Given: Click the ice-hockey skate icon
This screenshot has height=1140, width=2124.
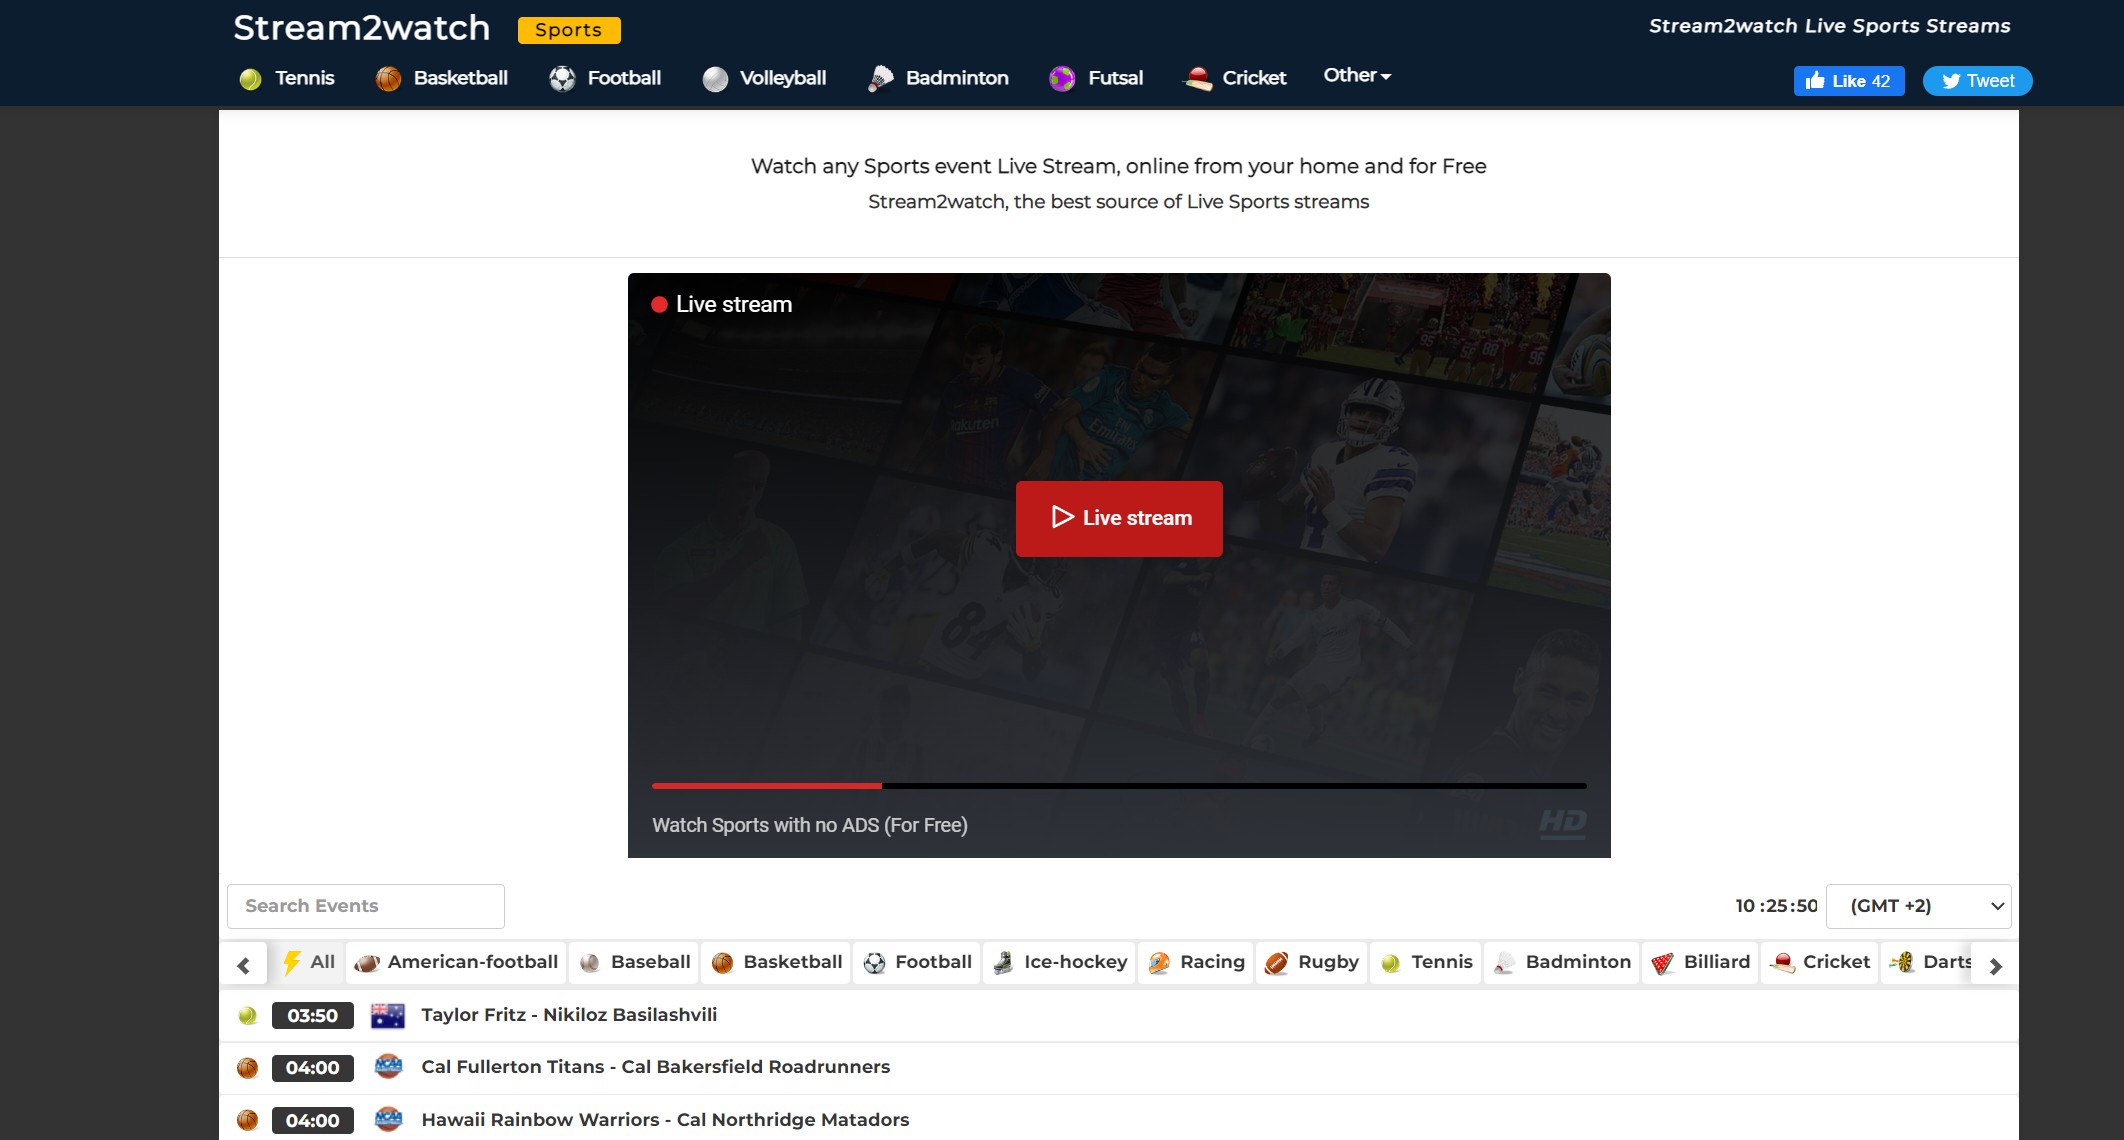Looking at the screenshot, I should click(1003, 963).
